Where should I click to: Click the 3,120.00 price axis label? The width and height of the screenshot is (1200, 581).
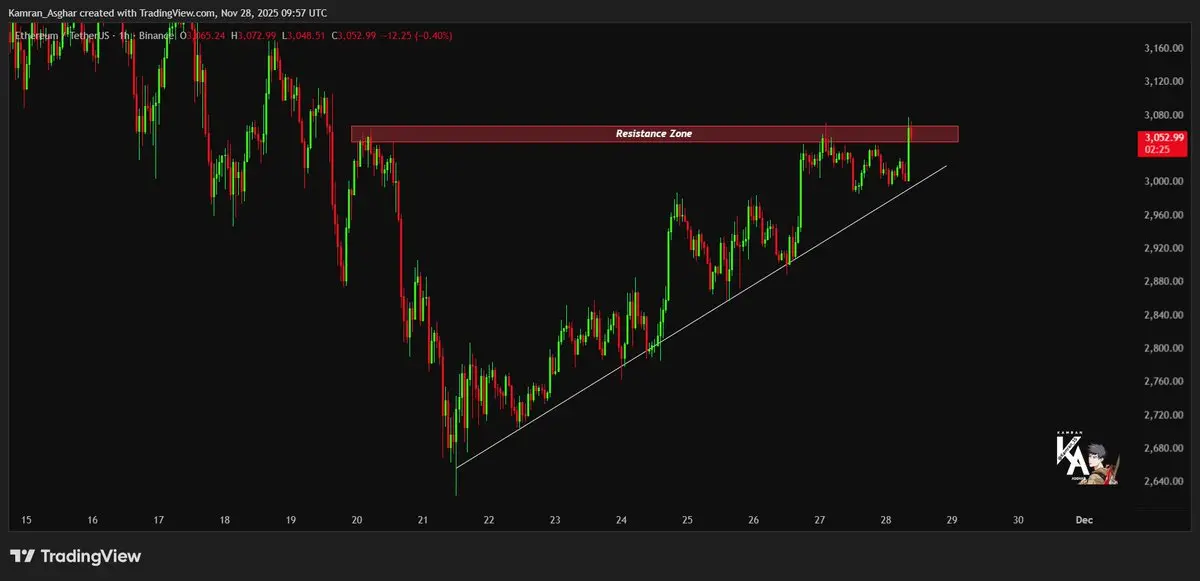click(x=1162, y=81)
